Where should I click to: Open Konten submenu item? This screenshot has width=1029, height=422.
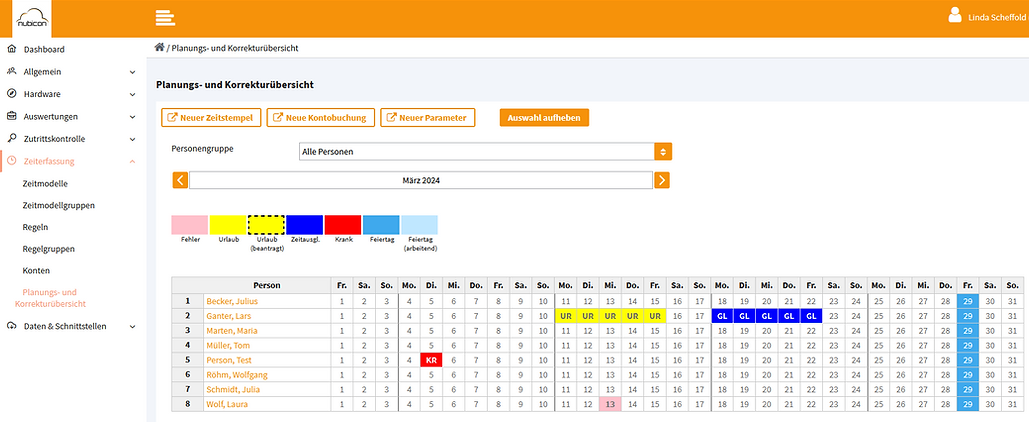pos(36,270)
